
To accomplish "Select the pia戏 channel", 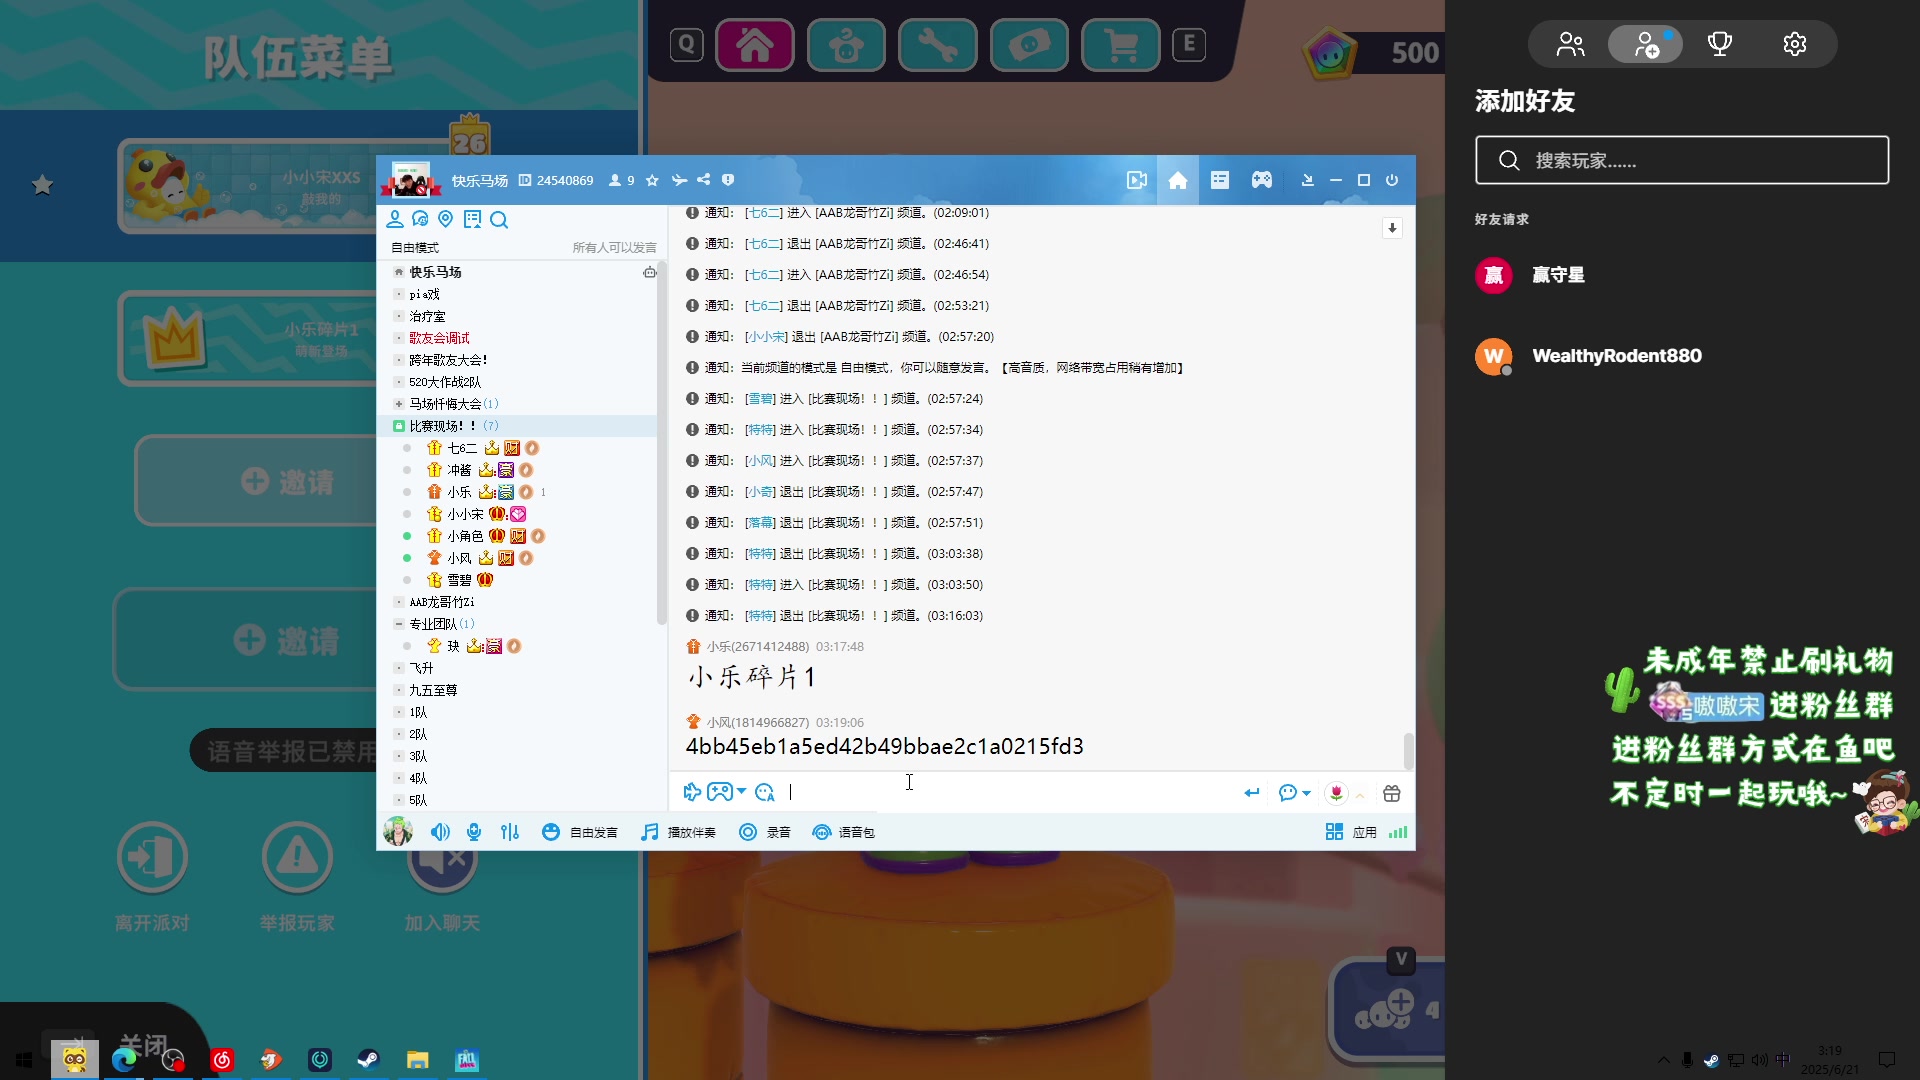I will point(424,294).
